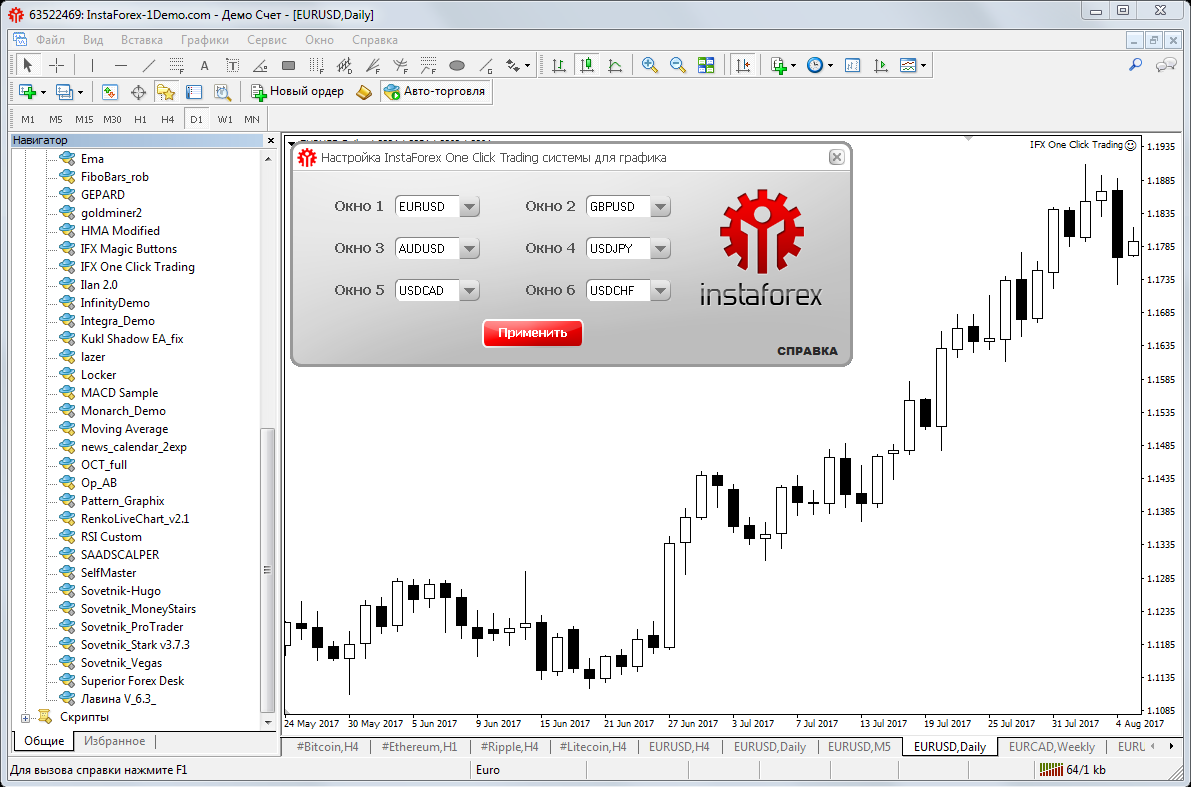This screenshot has width=1191, height=787.
Task: Open the MetaEditor yellow book icon
Action: 364,92
